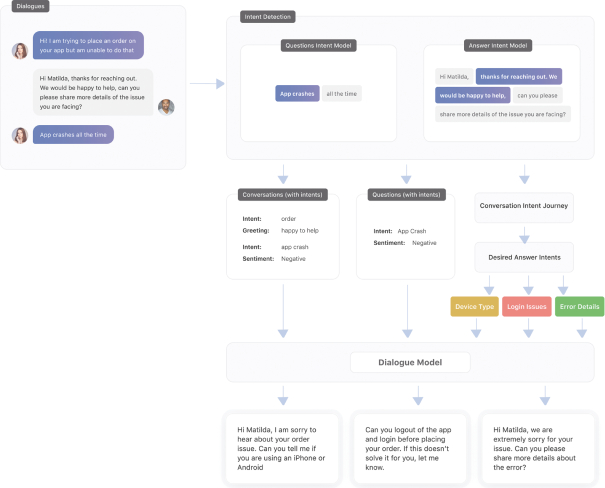Click the highlighted 'App crashes' chip

[x=297, y=94]
